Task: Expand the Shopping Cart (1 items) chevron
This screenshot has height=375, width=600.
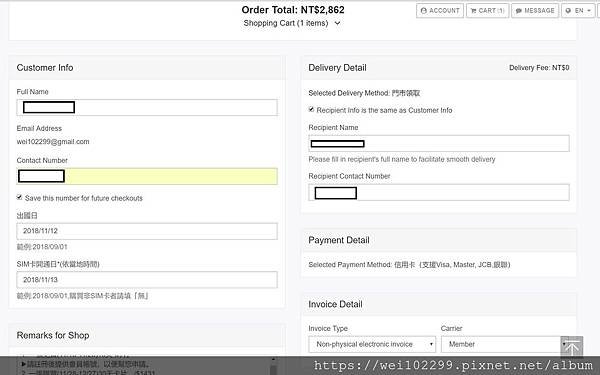Action: point(338,23)
